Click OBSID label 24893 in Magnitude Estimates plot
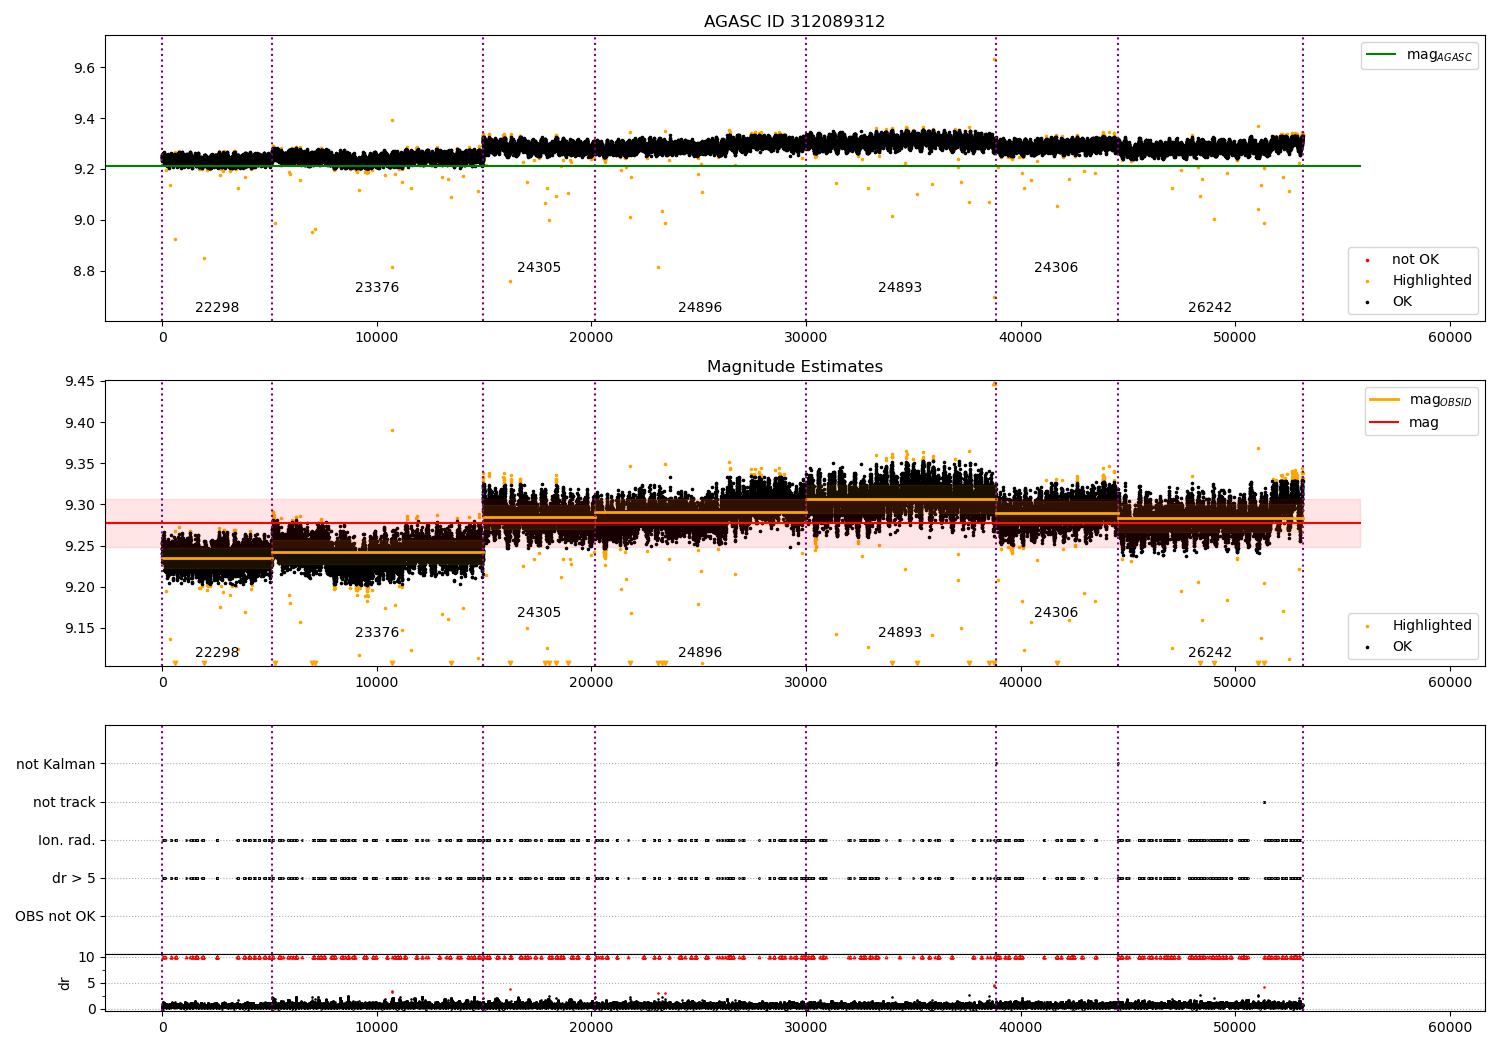The image size is (1500, 1050). pos(900,633)
